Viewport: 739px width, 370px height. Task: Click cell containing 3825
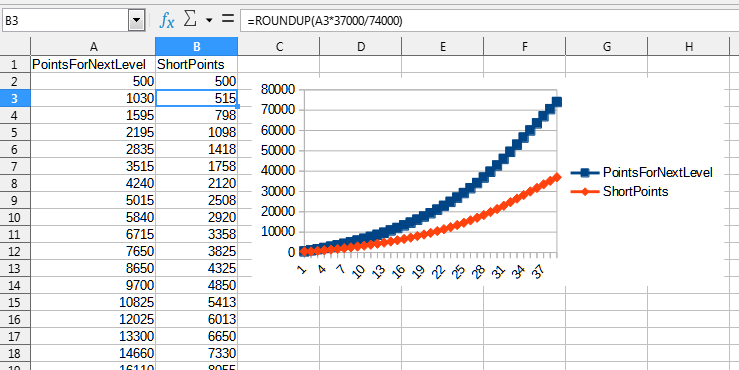197,251
